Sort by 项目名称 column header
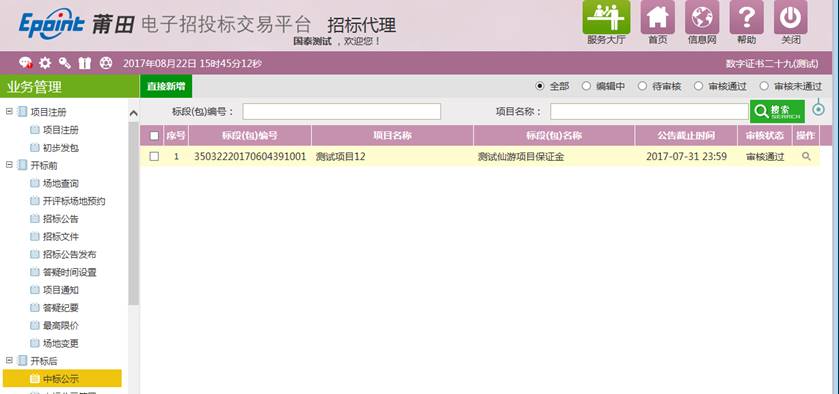Screen dimensions: 839x394 click(x=392, y=135)
